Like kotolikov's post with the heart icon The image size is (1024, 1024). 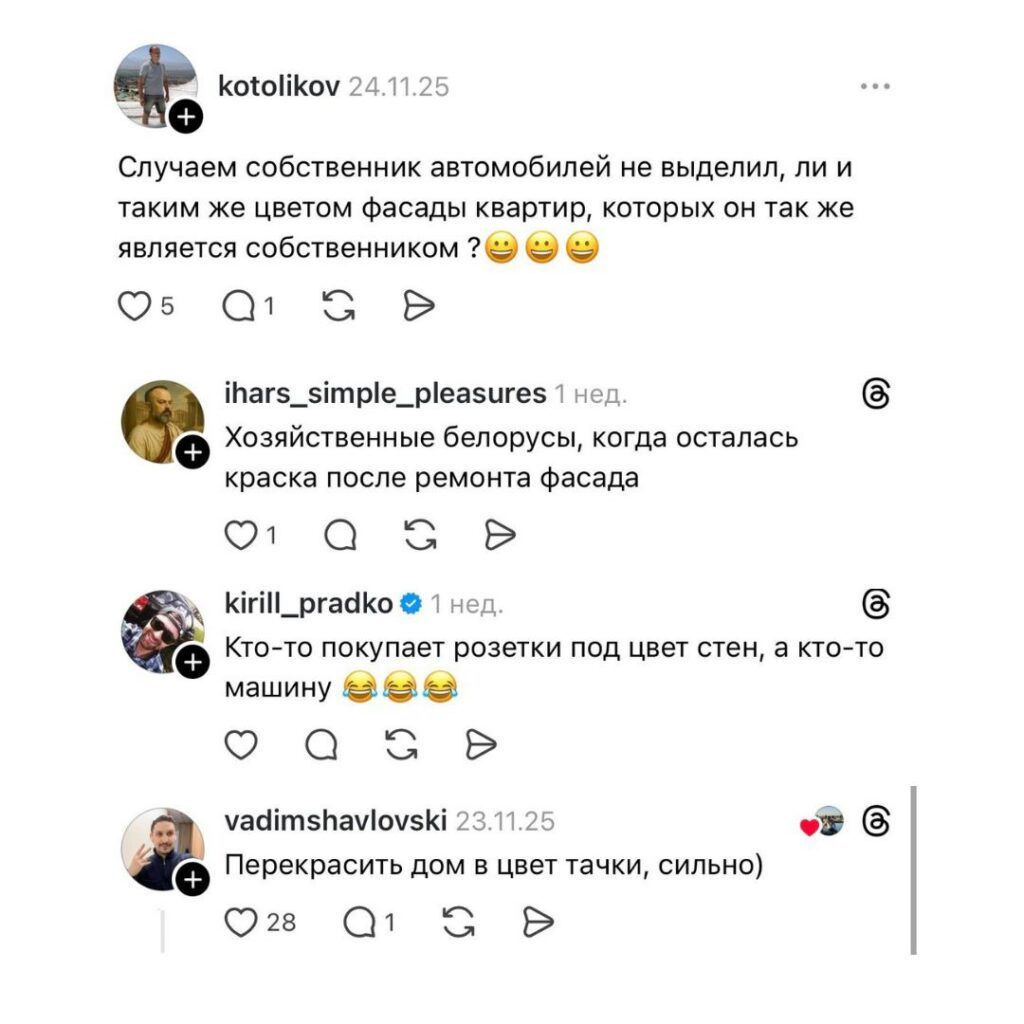(x=134, y=306)
